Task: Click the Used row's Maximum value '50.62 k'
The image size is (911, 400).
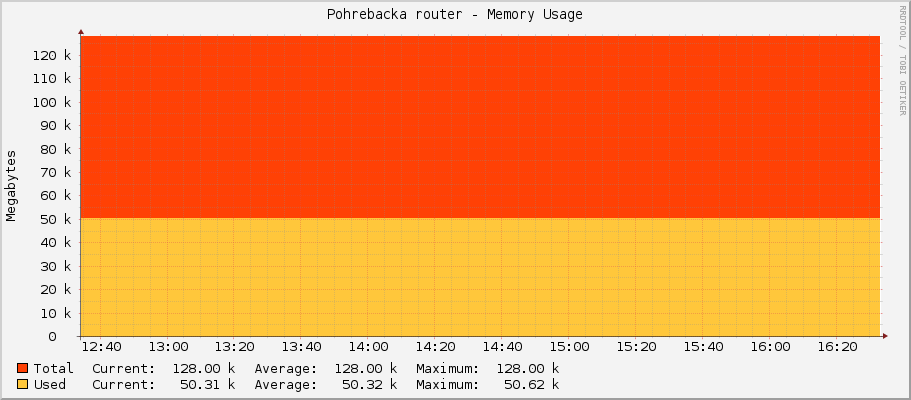Action: point(532,384)
